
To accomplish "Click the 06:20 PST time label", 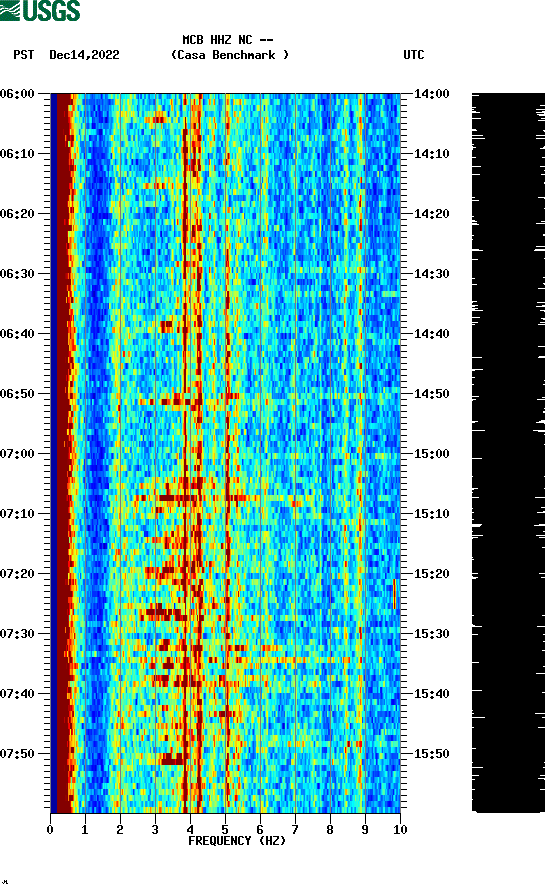I will pyautogui.click(x=18, y=214).
